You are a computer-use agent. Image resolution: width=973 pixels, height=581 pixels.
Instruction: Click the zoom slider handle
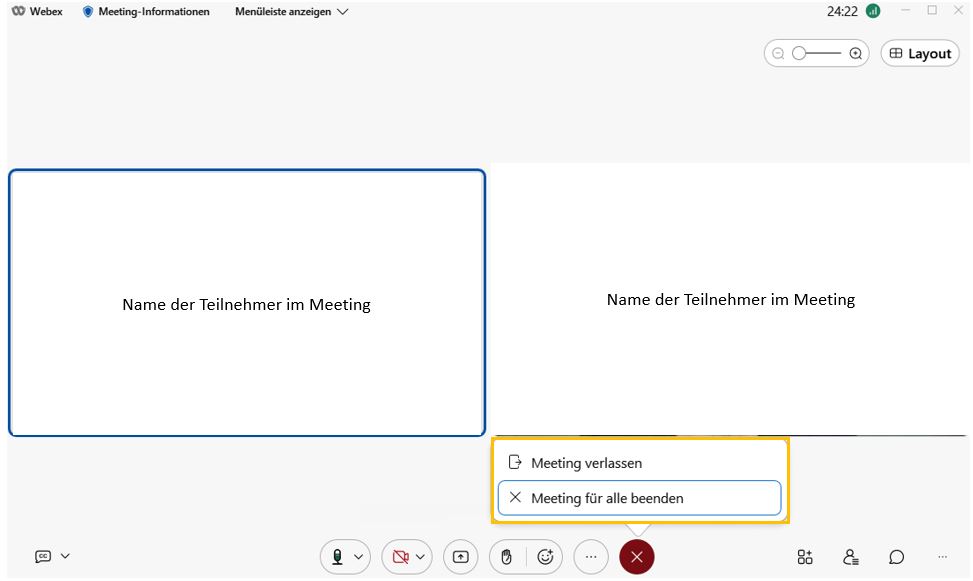[799, 54]
